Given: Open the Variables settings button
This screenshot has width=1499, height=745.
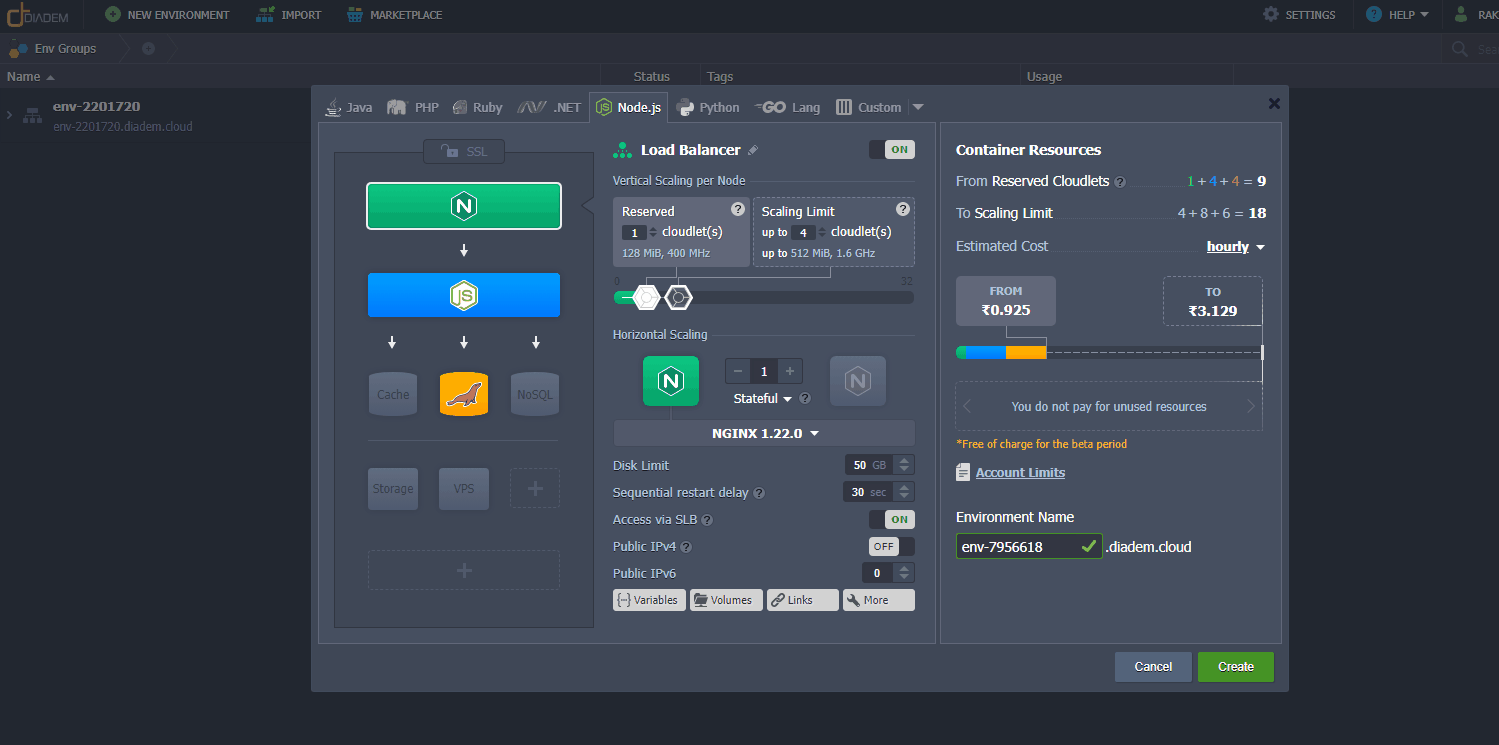Looking at the screenshot, I should click(649, 600).
